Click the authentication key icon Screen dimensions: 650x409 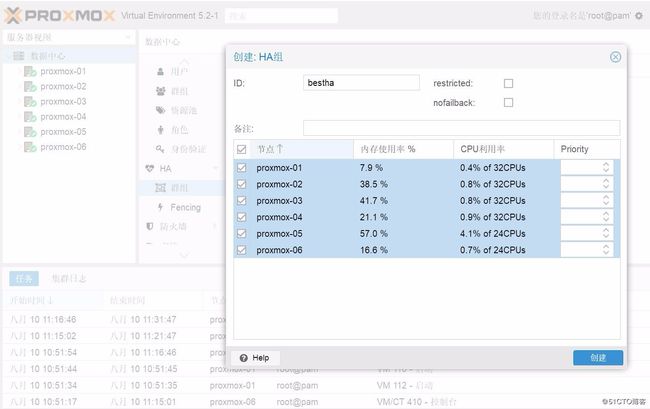click(x=160, y=149)
